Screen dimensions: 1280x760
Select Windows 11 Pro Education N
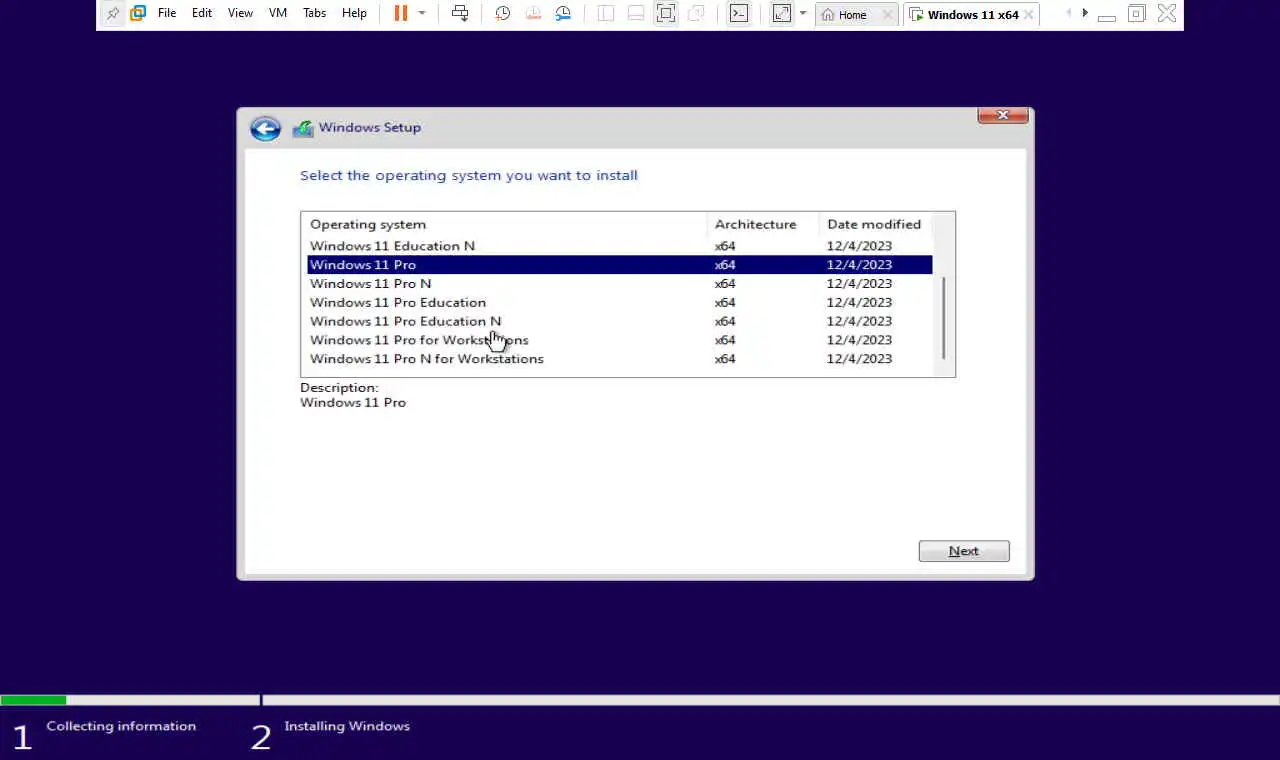point(620,322)
